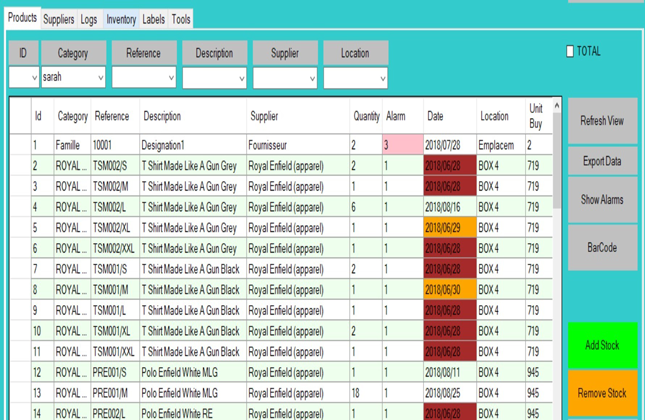This screenshot has width=645, height=420.
Task: Click the BarCode button
Action: pos(603,248)
